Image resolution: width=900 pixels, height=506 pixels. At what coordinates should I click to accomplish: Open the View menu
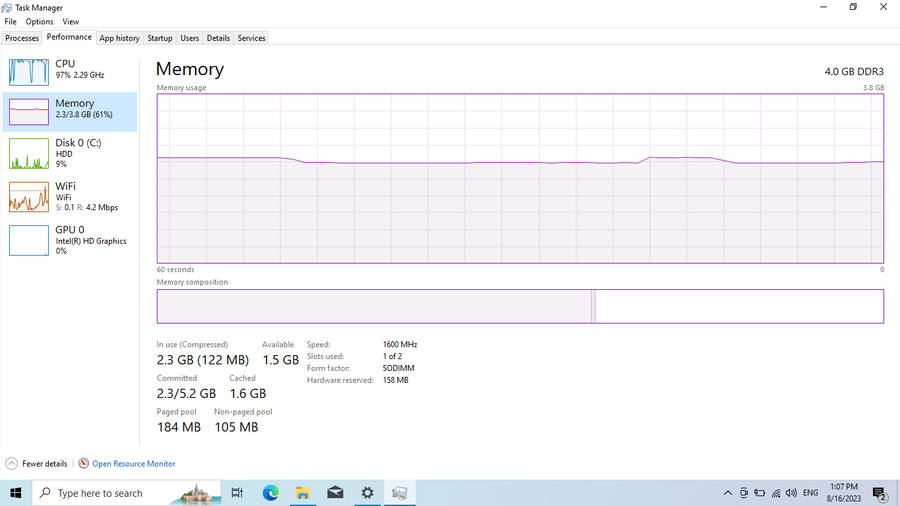[71, 21]
